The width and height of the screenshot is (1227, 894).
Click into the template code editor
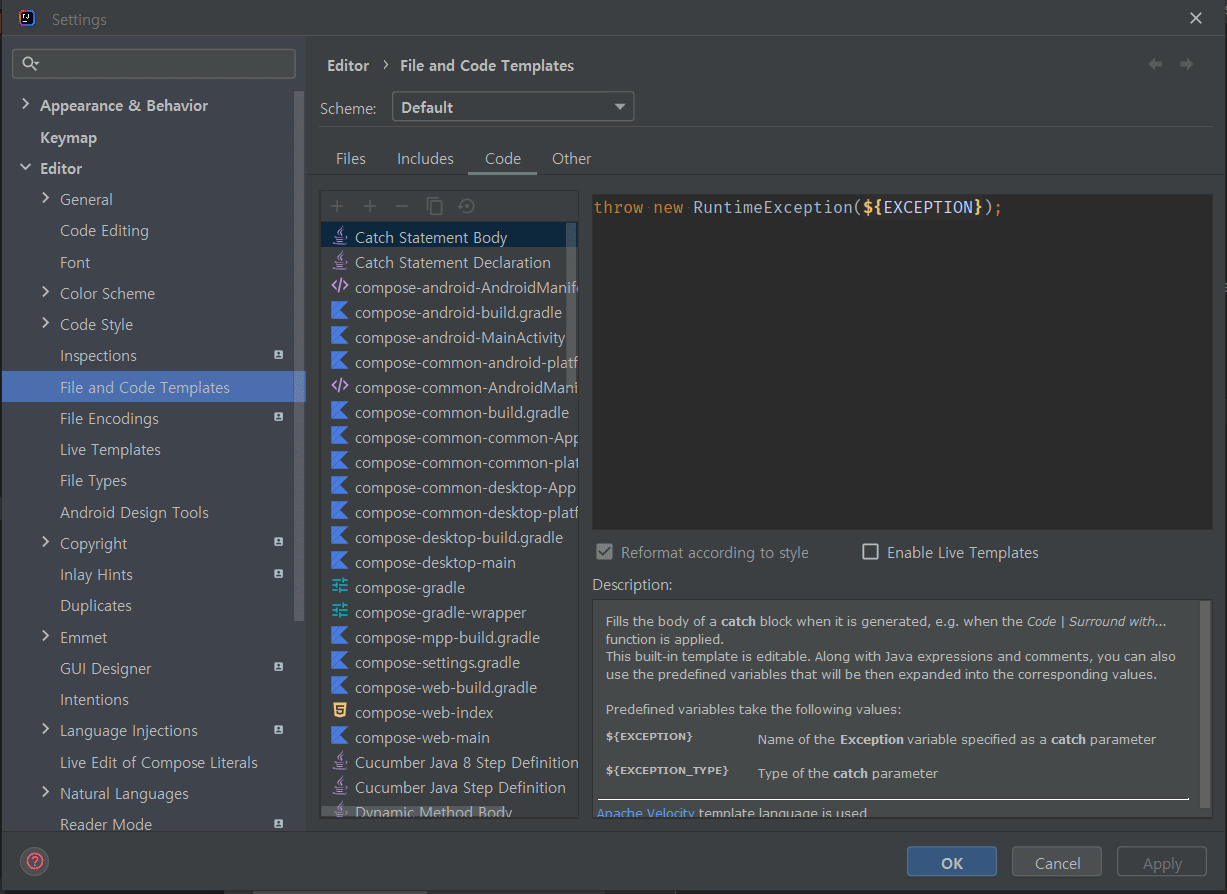point(902,362)
